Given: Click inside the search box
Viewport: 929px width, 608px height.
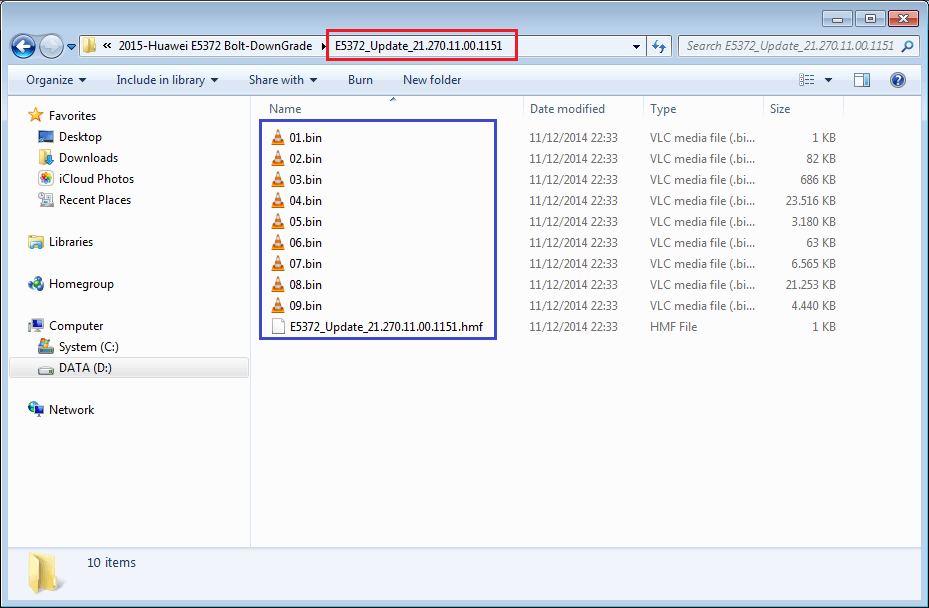Looking at the screenshot, I should [790, 46].
